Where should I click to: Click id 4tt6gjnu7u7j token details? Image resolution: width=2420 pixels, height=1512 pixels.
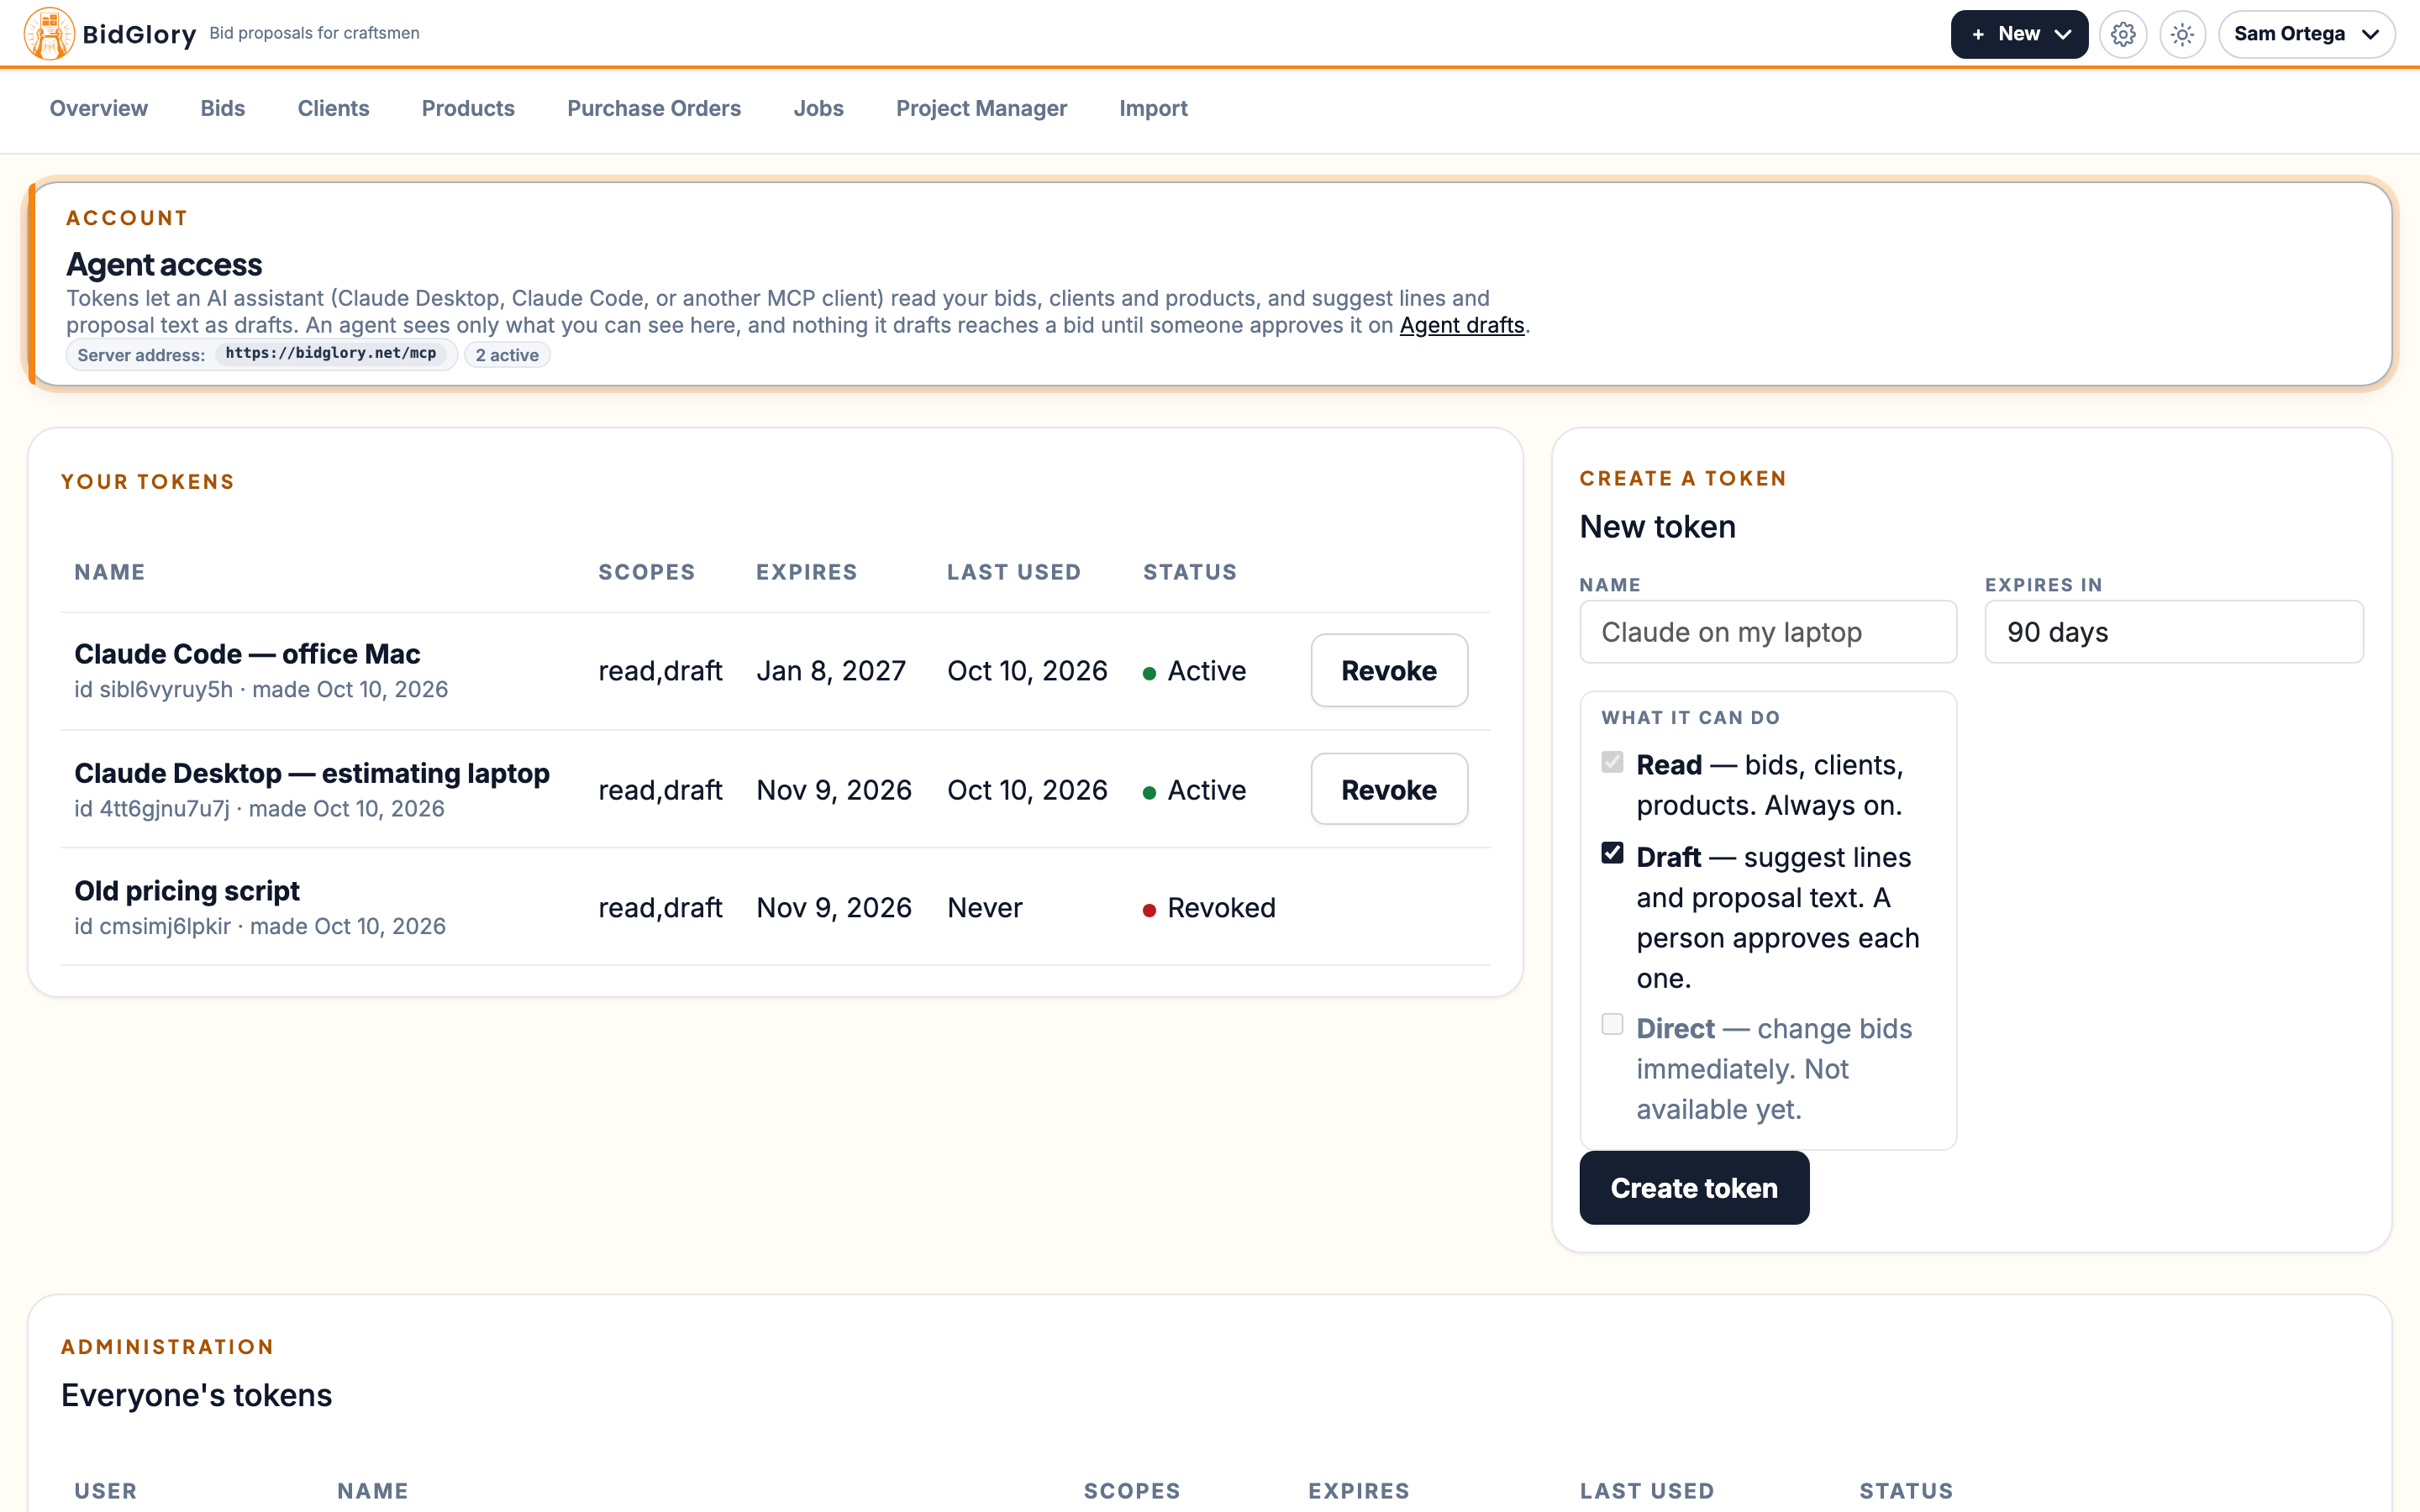point(259,808)
